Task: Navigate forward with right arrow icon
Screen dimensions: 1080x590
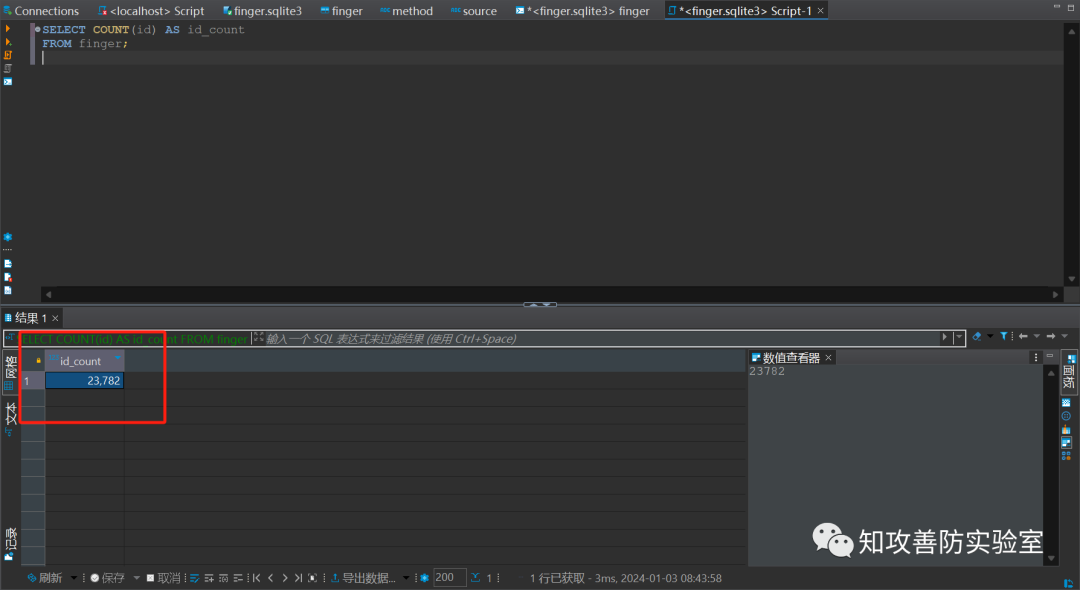Action: click(x=1050, y=336)
